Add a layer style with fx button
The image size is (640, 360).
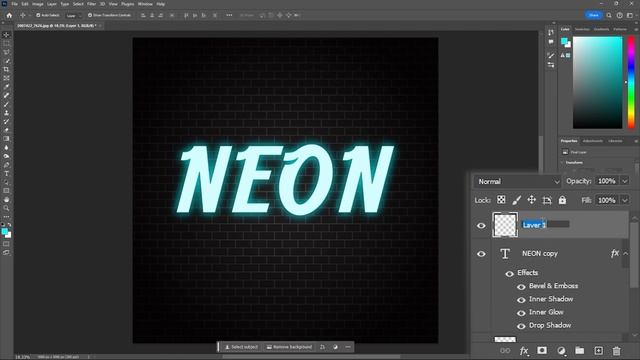[x=524, y=351]
